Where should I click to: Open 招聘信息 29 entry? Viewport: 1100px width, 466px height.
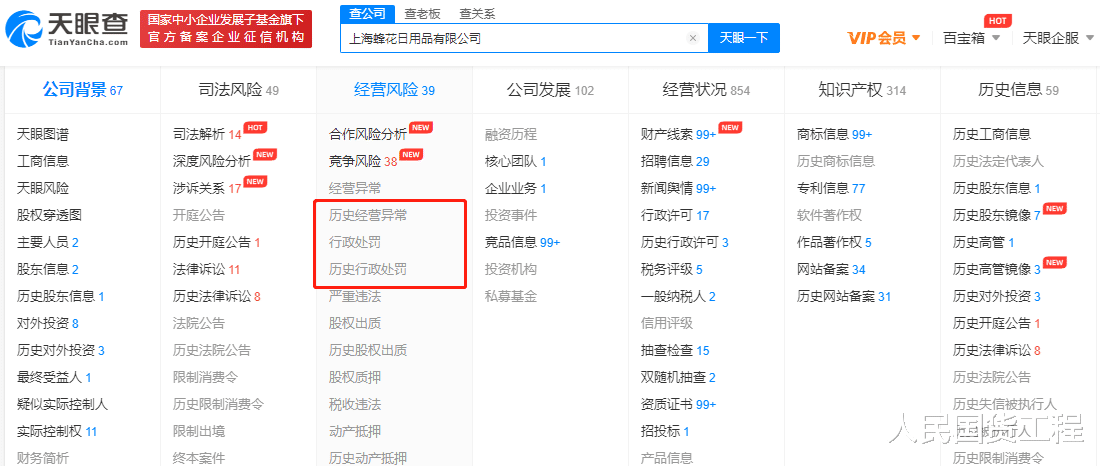[675, 161]
